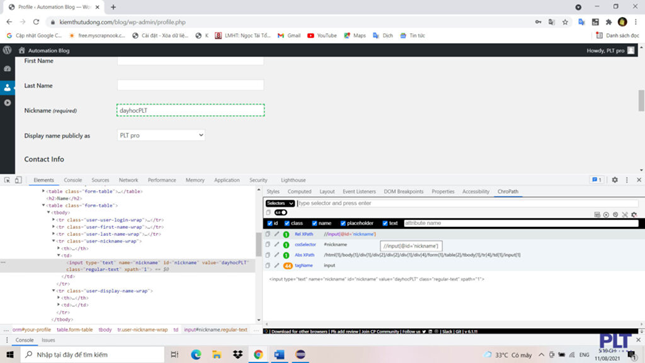Viewport: 645px width, 363px height.
Task: Open the Issues tab in the bottom drawer
Action: (48, 340)
